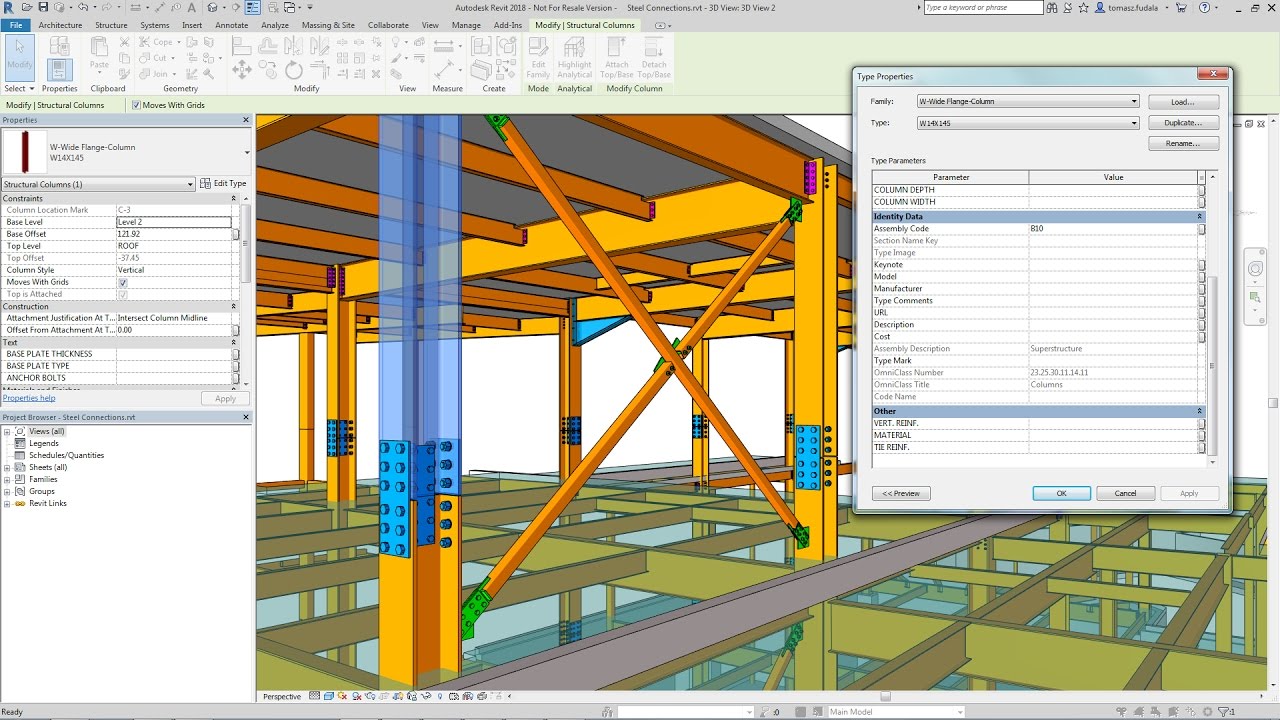The height and width of the screenshot is (720, 1280).
Task: Click Detach Top/Base ribbon button
Action: (654, 58)
